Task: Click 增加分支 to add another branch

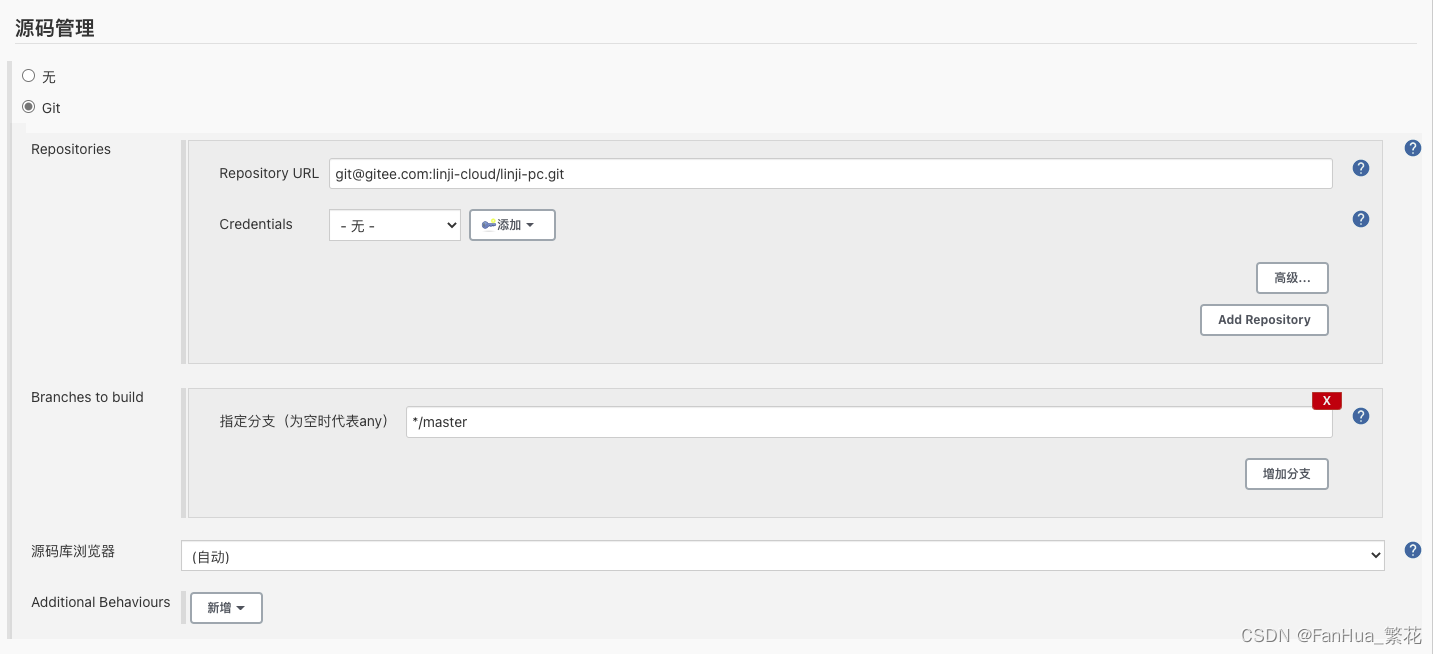Action: (1286, 473)
